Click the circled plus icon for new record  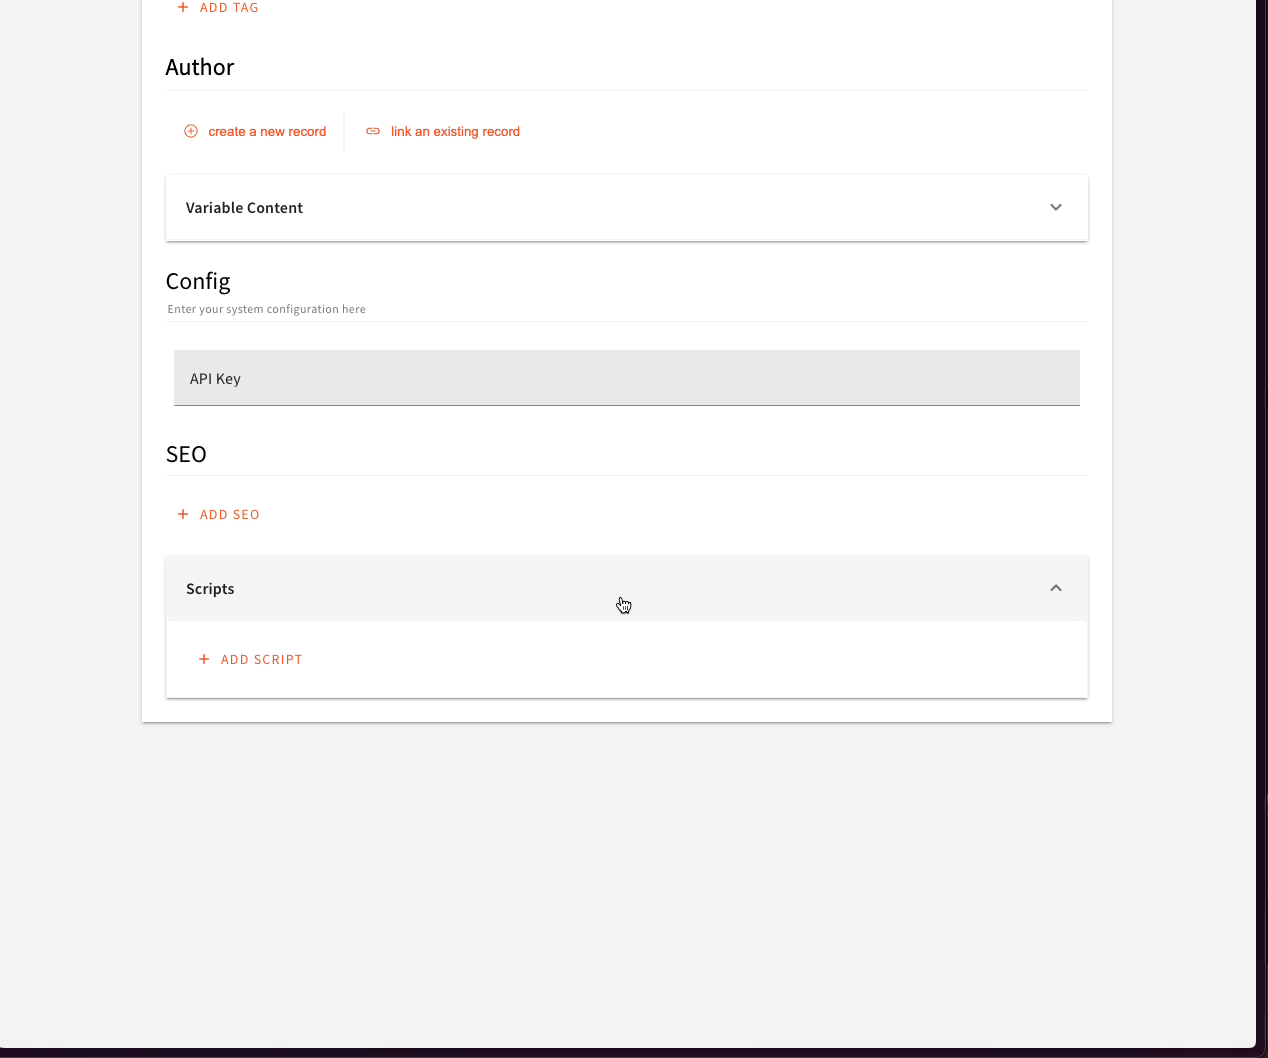(x=191, y=132)
